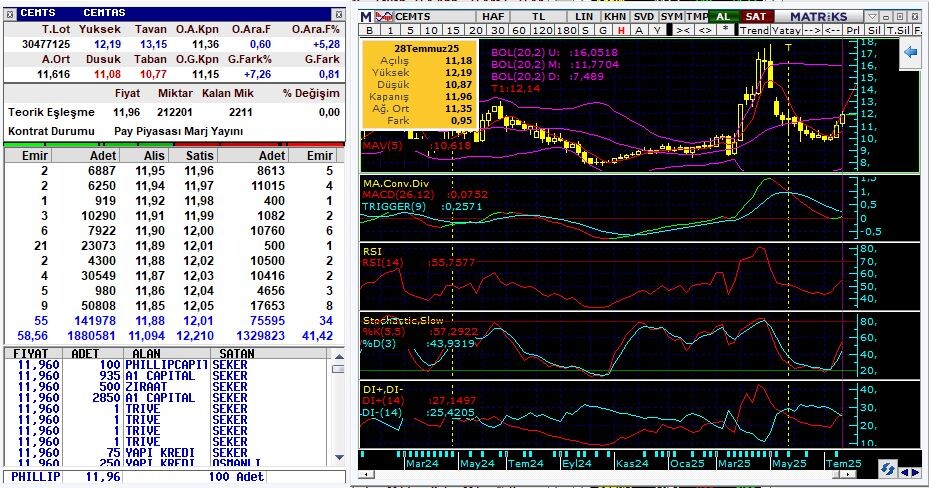Viewport: 929px width, 488px height.
Task: Open the chart symbol icon beside CEMTS
Action: (x=384, y=17)
